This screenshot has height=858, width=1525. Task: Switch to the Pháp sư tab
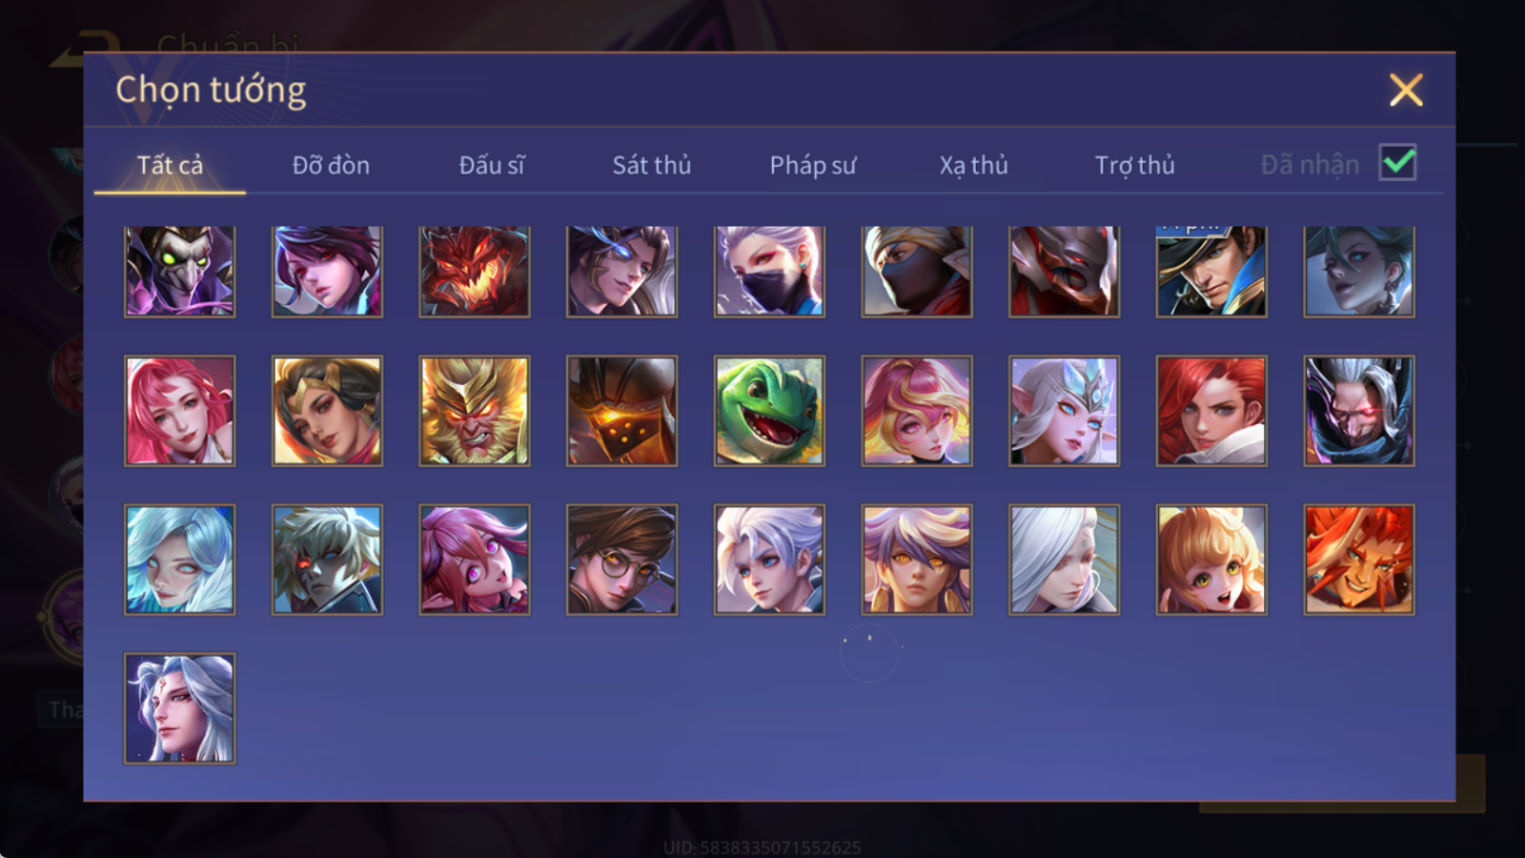(813, 165)
